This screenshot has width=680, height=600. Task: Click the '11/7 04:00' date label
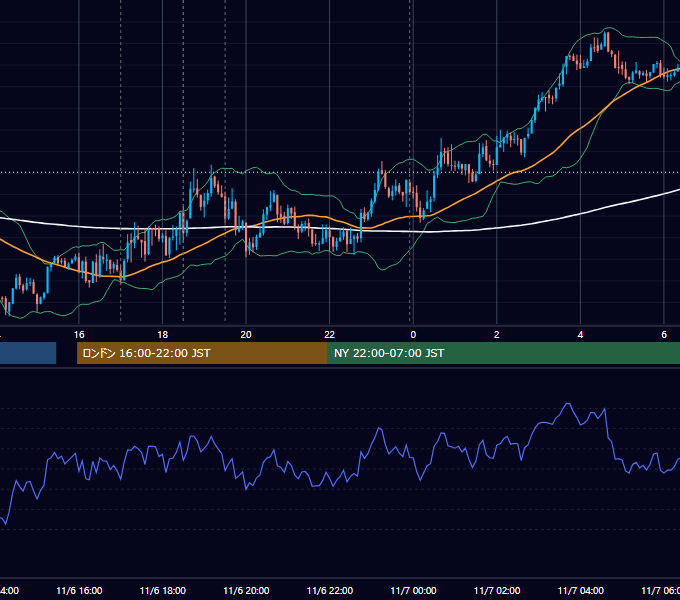581,591
